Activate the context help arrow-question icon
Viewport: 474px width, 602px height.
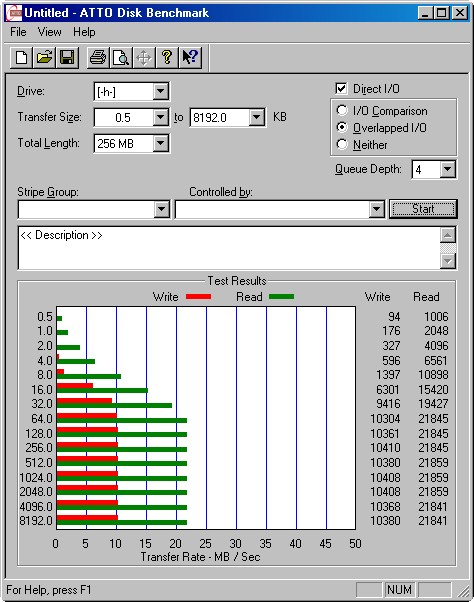190,58
